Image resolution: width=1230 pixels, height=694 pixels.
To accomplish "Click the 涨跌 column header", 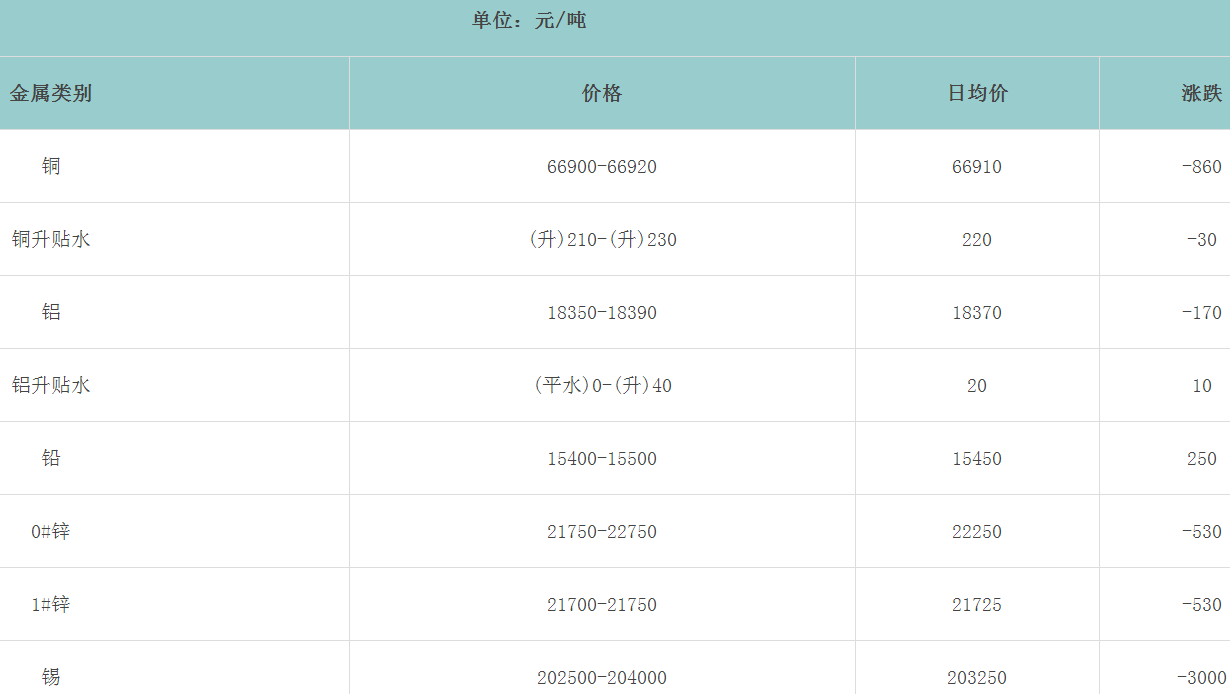I will point(1201,94).
